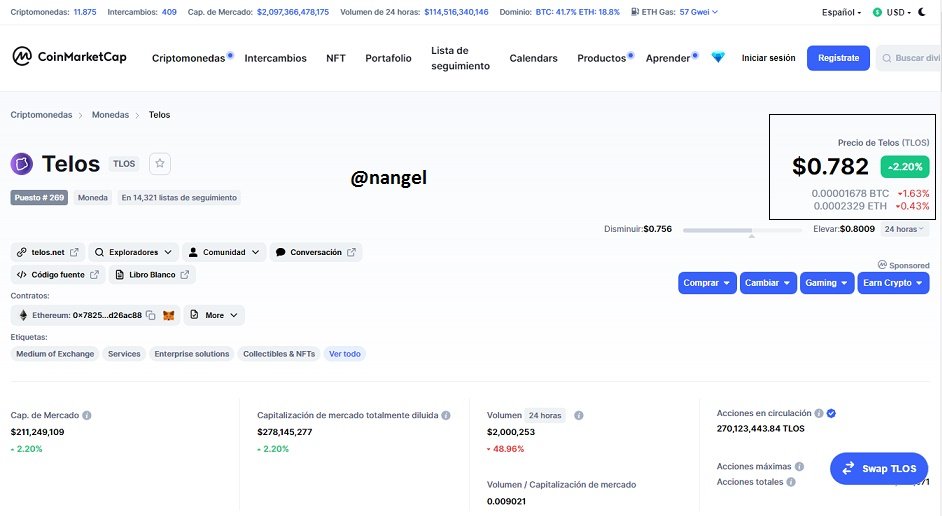Click the 24h volume $114,516,340,146 link
Image resolution: width=942 pixels, height=516 pixels.
(x=456, y=12)
